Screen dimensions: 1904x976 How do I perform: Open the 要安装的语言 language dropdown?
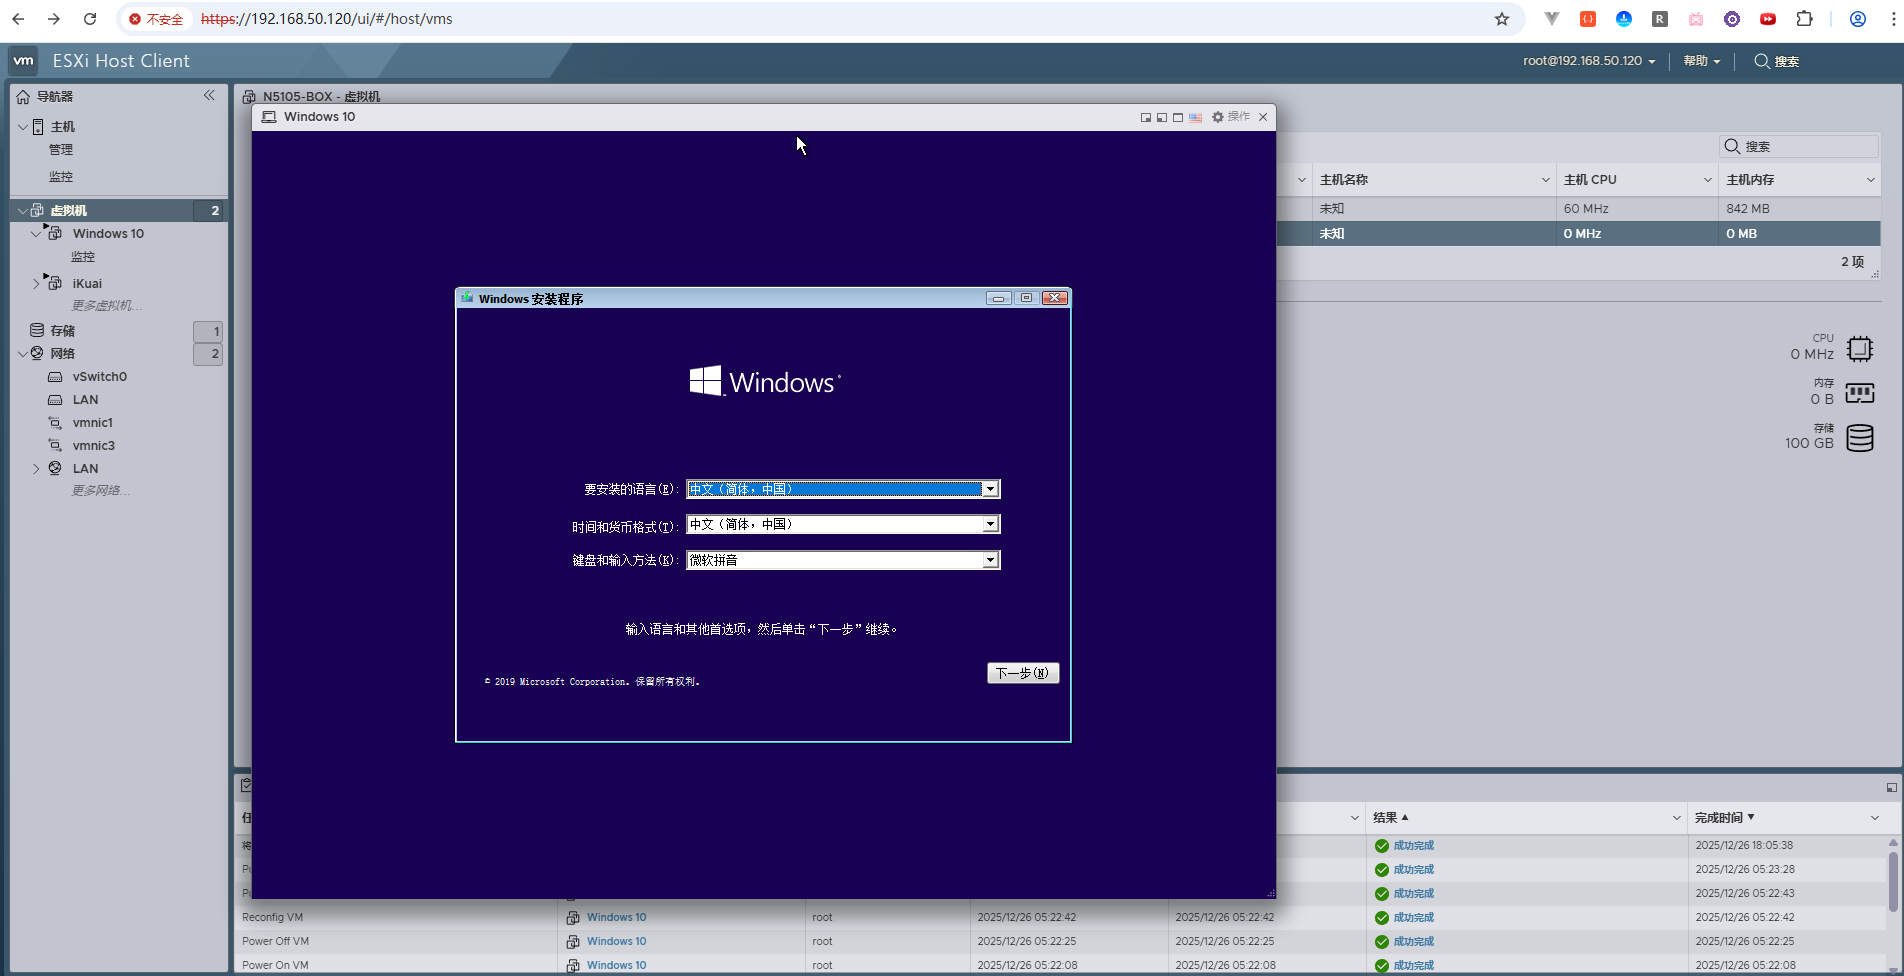pos(990,489)
